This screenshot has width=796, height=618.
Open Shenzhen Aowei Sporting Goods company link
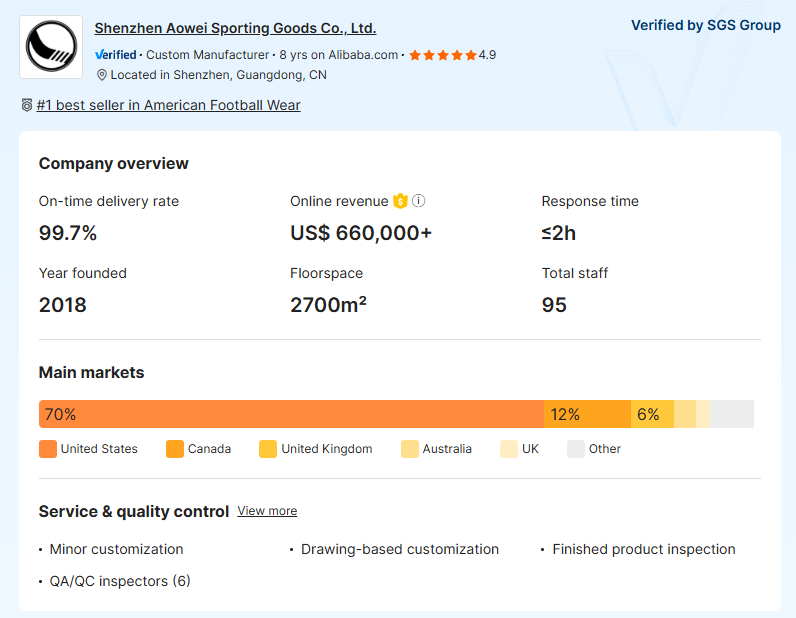coord(235,28)
